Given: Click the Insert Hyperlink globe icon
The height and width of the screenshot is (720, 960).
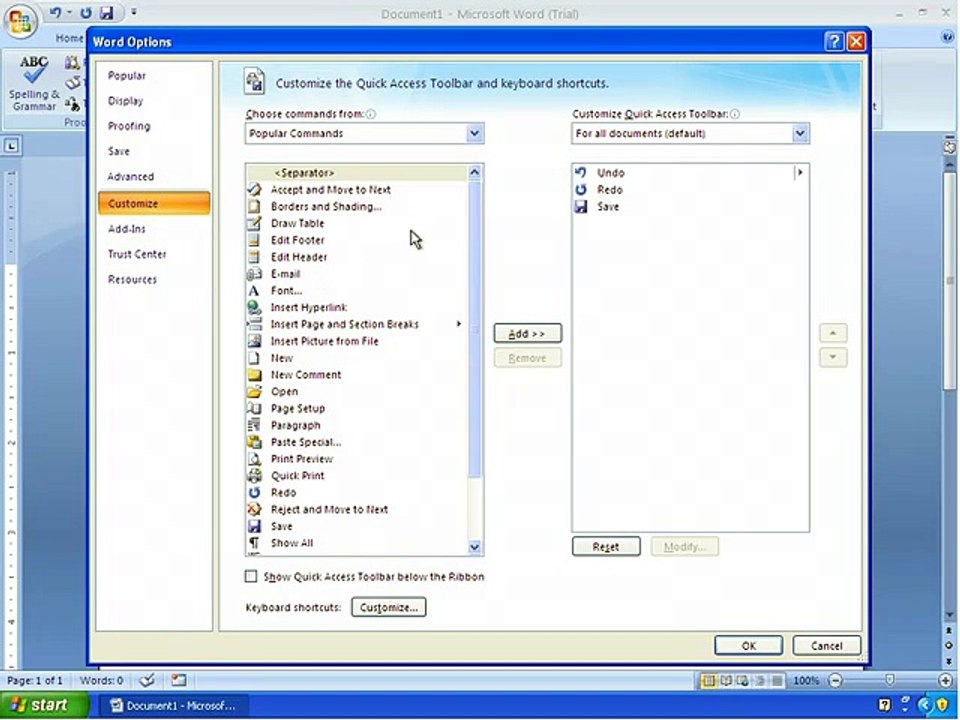Looking at the screenshot, I should [254, 307].
